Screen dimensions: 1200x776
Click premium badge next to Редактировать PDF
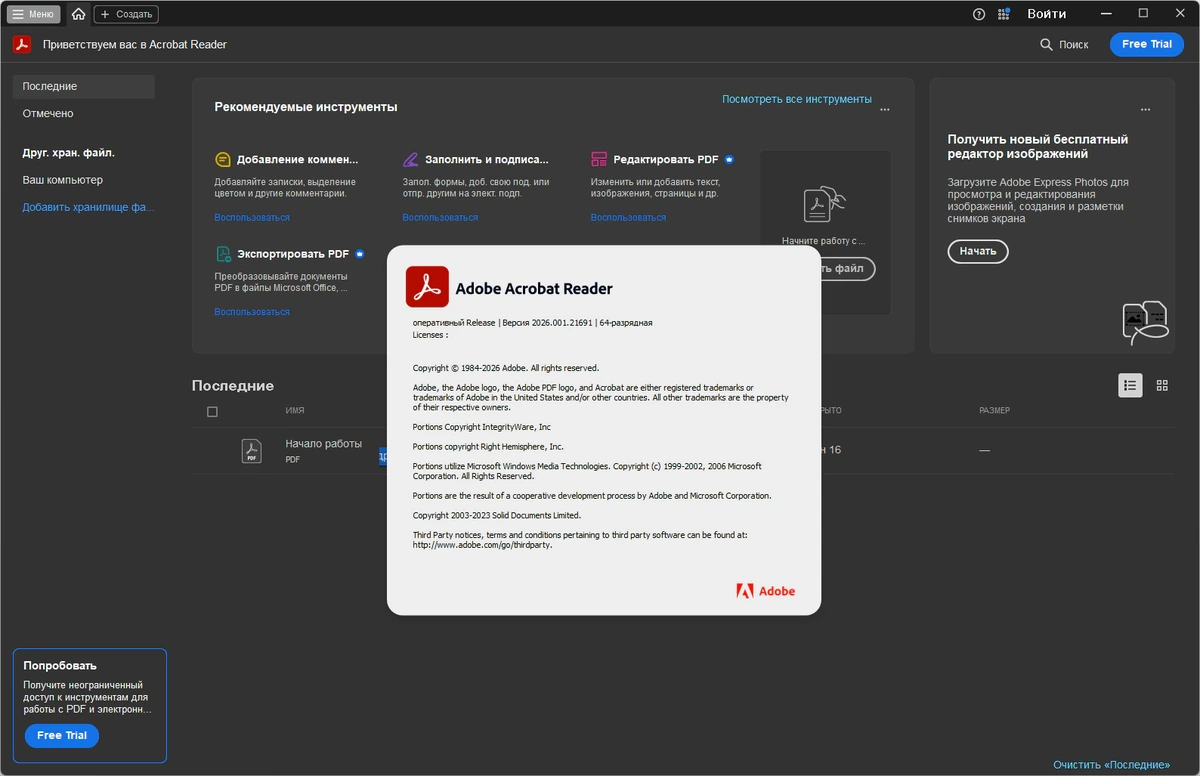(729, 159)
